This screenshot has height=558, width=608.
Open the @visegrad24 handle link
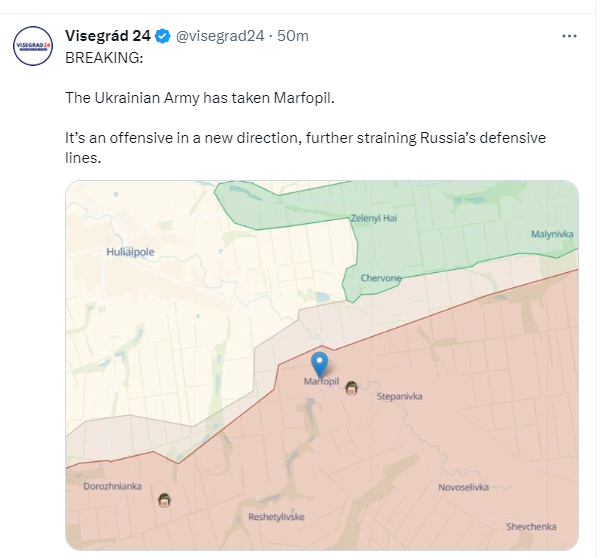coord(220,36)
